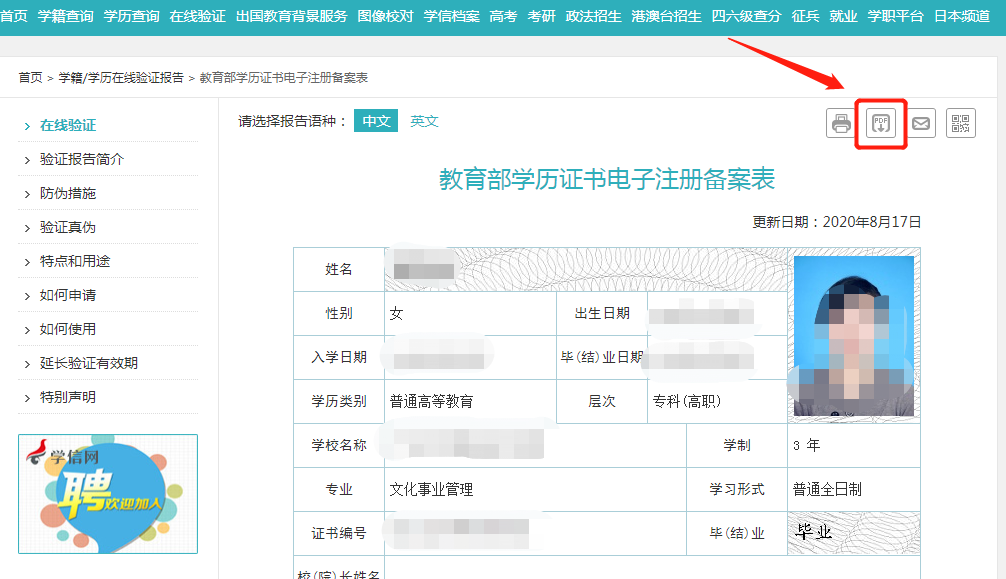This screenshot has height=579, width=1006.
Task: Go to 考研 section
Action: click(541, 16)
